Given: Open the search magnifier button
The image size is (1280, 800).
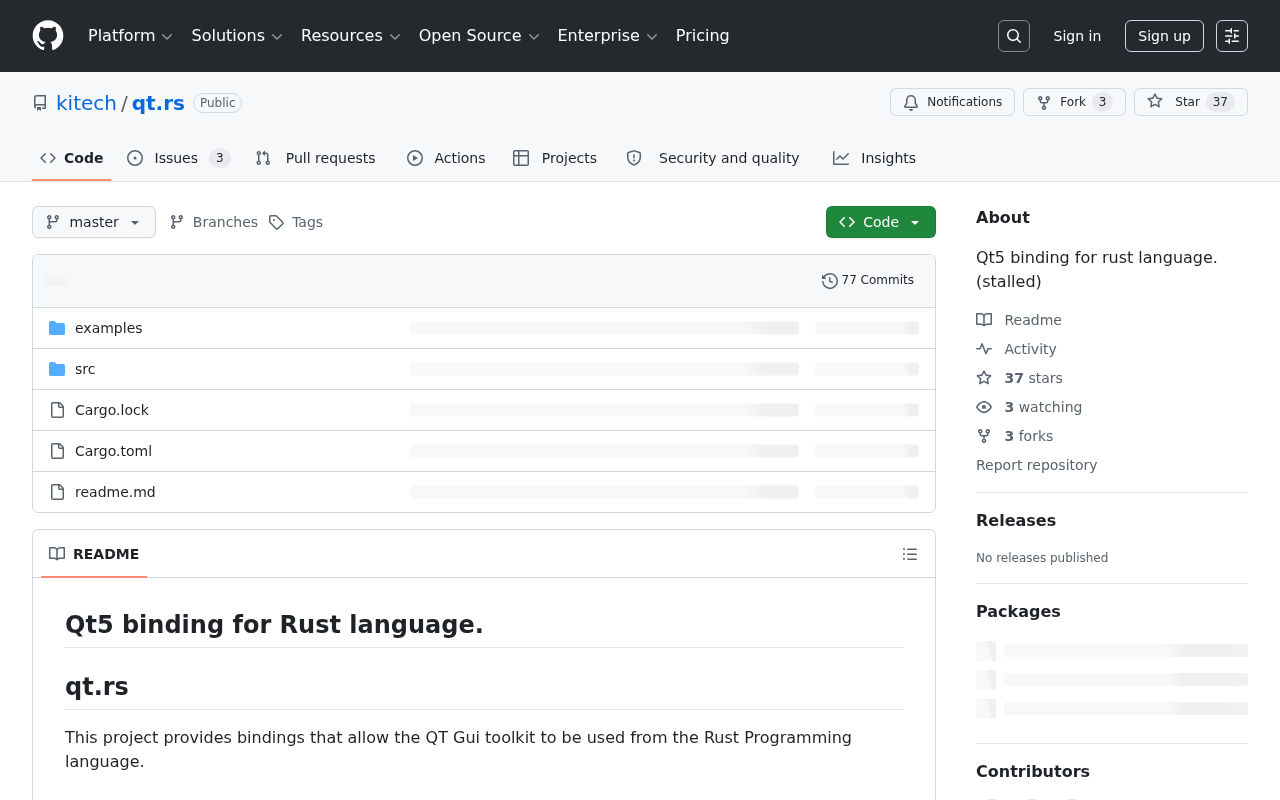Looking at the screenshot, I should (1014, 36).
